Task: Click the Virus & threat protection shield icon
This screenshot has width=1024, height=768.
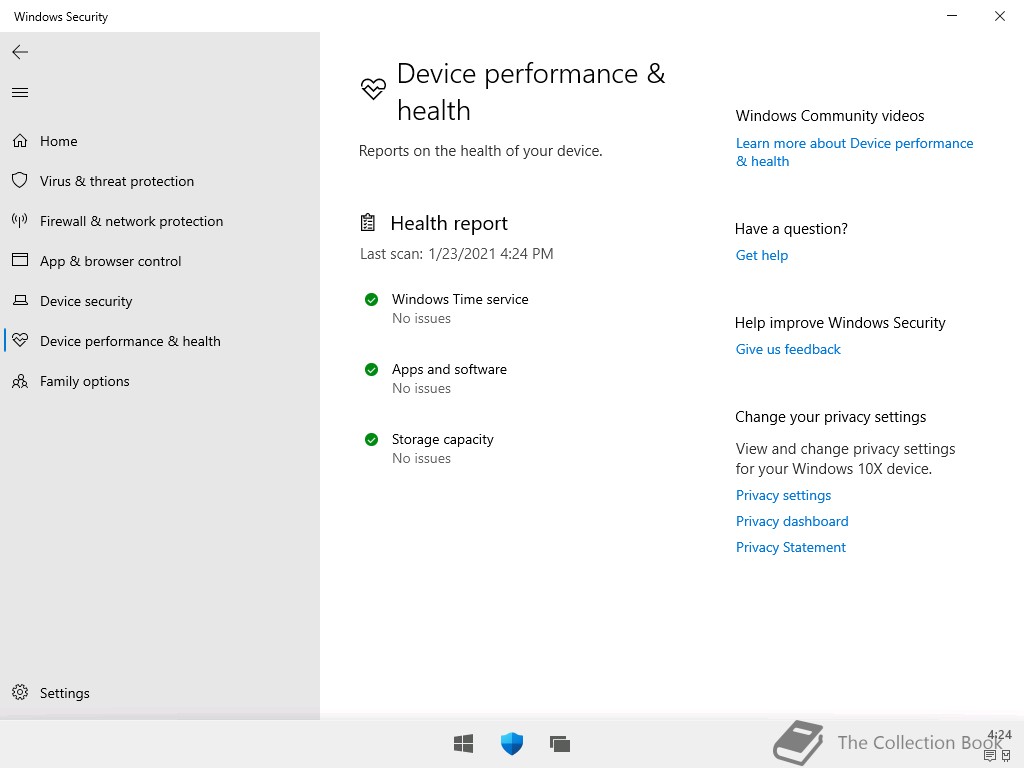Action: pyautogui.click(x=20, y=180)
